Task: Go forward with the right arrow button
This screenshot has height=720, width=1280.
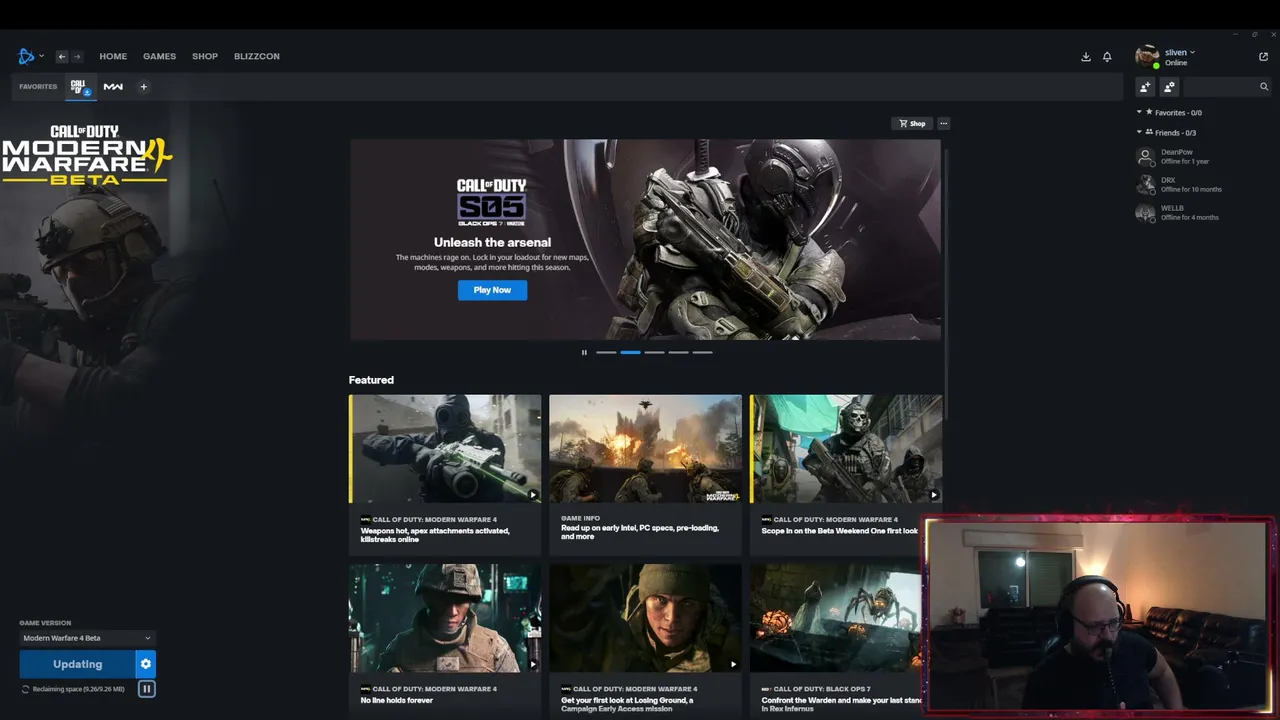Action: (77, 56)
